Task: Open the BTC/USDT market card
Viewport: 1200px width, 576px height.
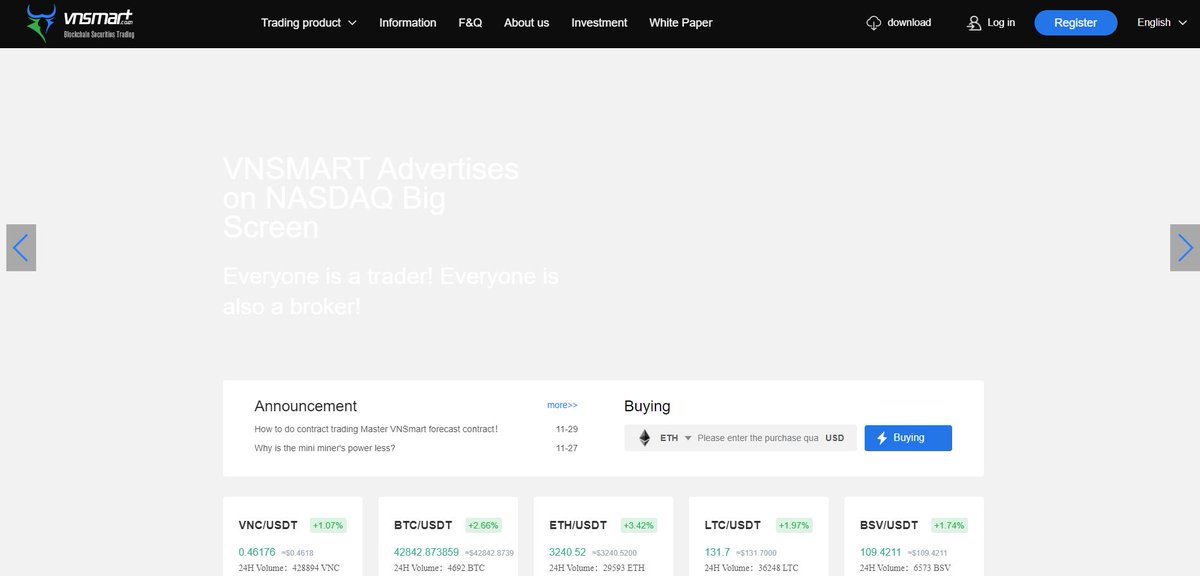Action: pyautogui.click(x=448, y=537)
